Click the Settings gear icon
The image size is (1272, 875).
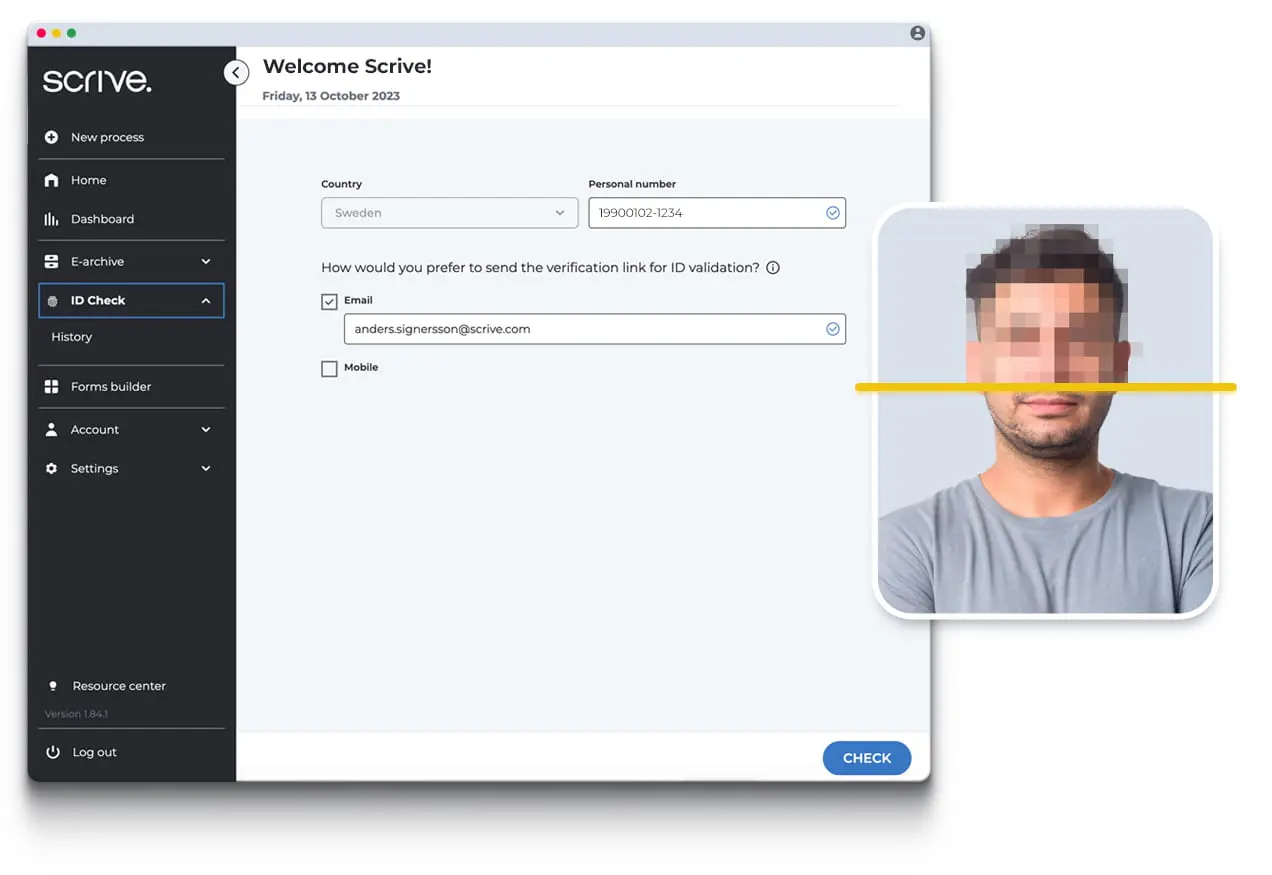pos(52,468)
